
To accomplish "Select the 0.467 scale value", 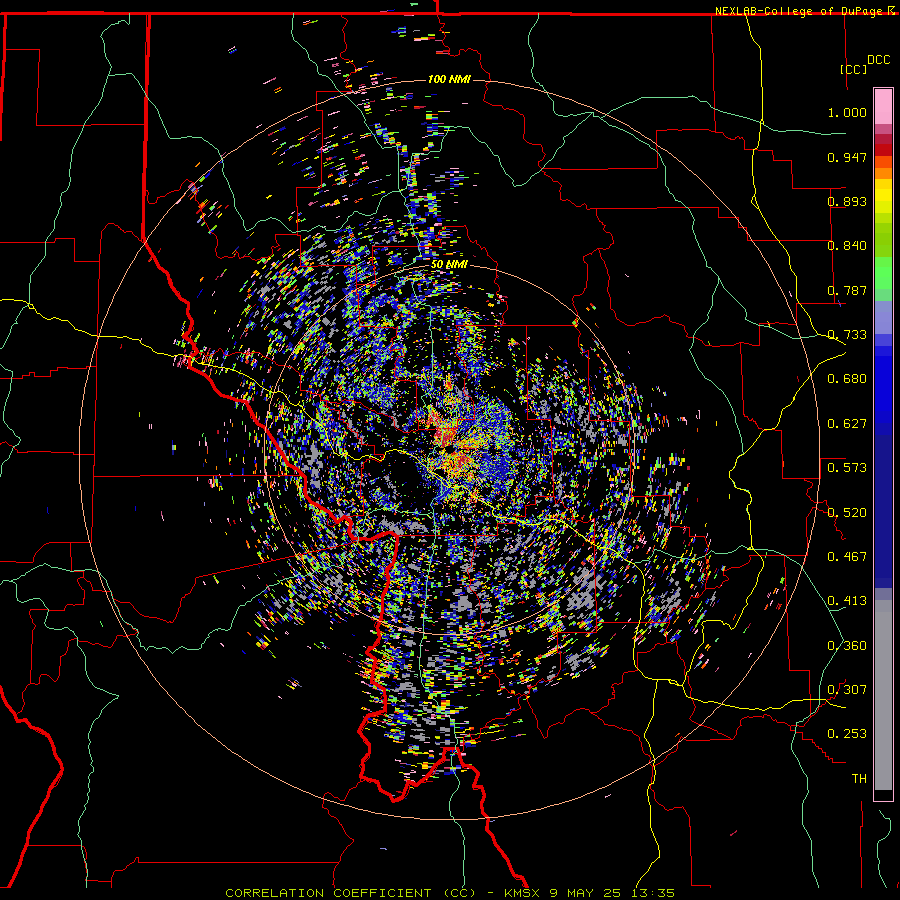I will (x=847, y=557).
